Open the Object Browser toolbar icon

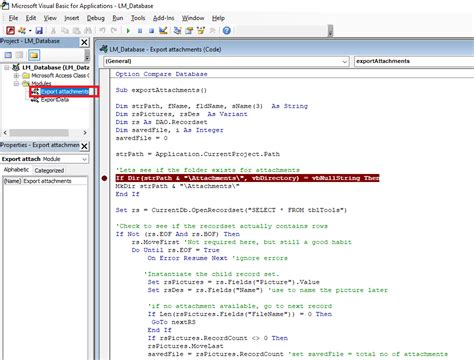[201, 31]
